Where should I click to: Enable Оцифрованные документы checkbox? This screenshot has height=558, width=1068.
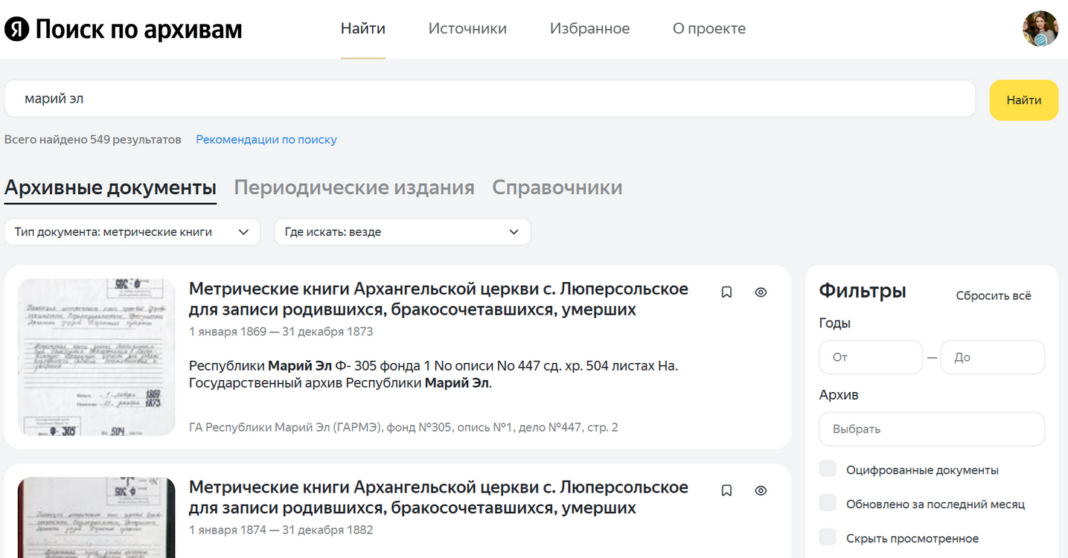point(828,469)
